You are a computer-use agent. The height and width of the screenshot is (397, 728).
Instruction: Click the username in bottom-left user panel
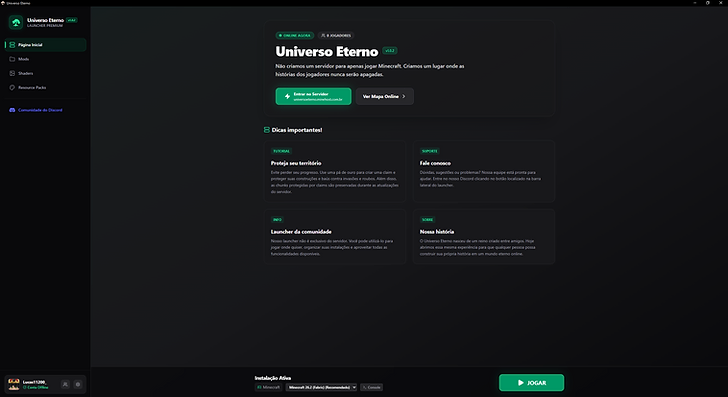pos(34,382)
